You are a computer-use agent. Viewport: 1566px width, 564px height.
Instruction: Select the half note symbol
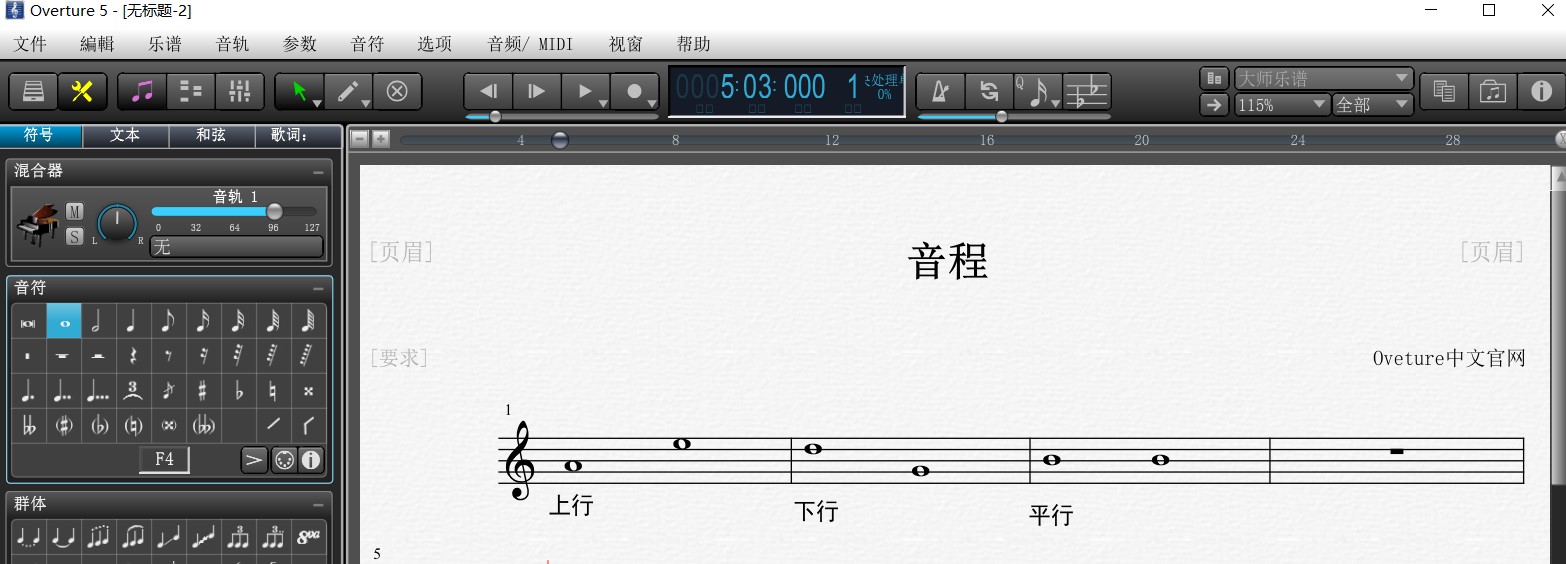(98, 322)
